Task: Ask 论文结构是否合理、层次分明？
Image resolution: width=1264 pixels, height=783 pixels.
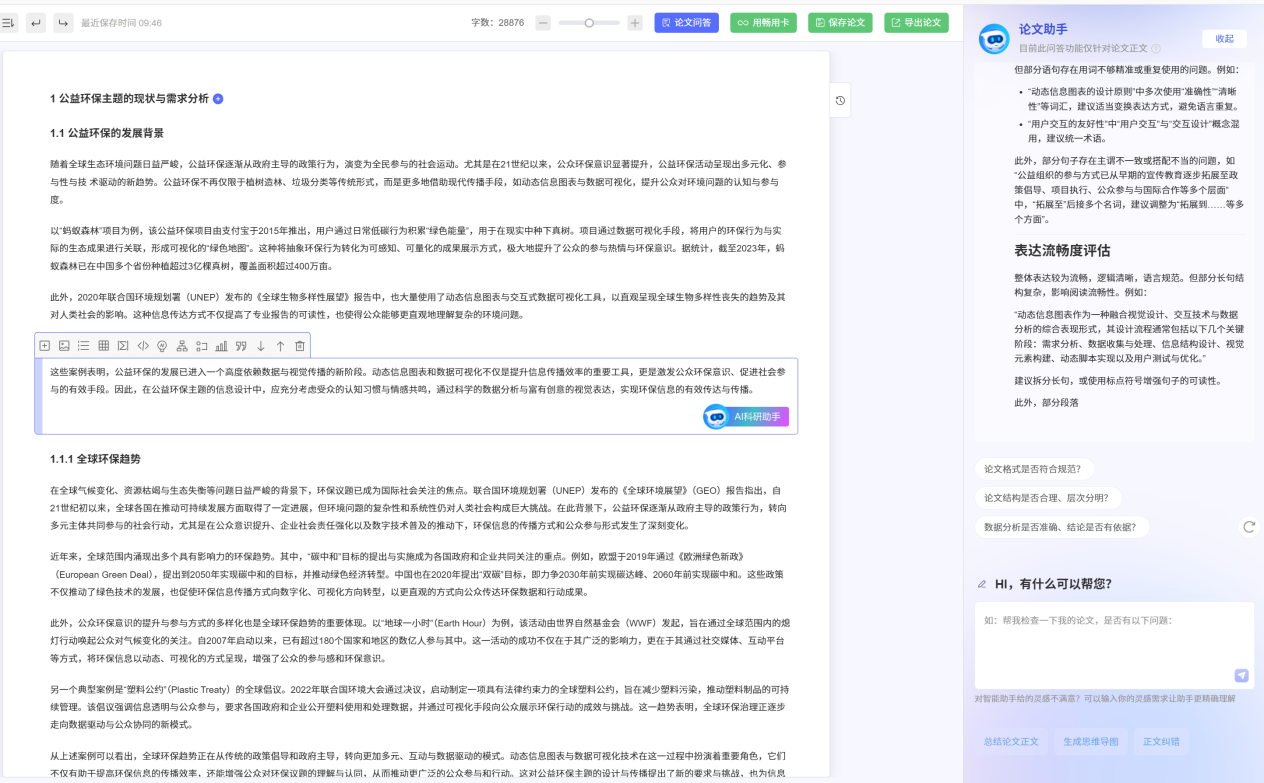Action: click(x=1049, y=498)
